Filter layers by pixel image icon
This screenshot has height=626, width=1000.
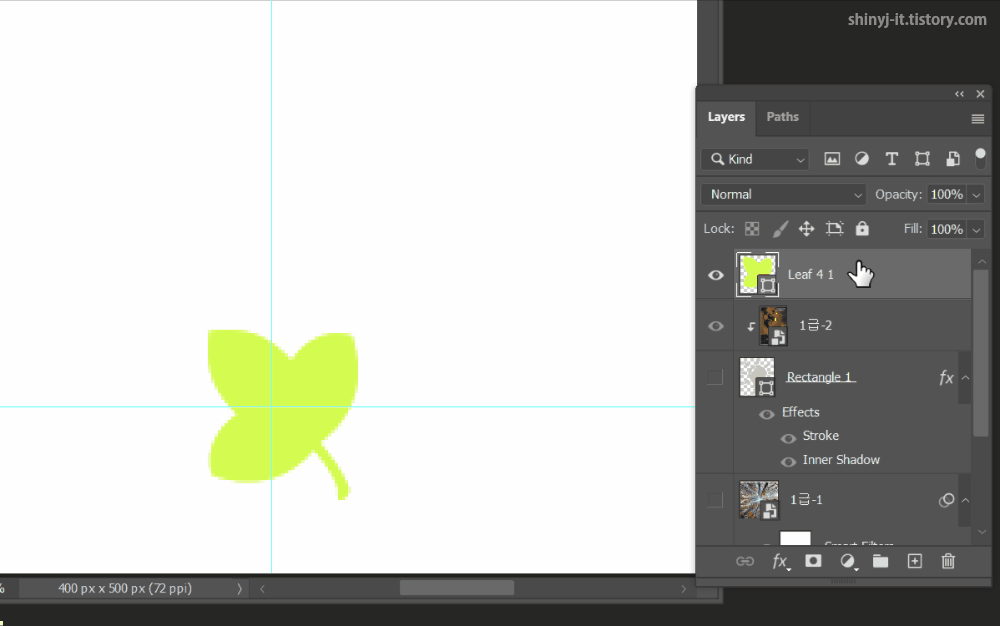coord(832,159)
